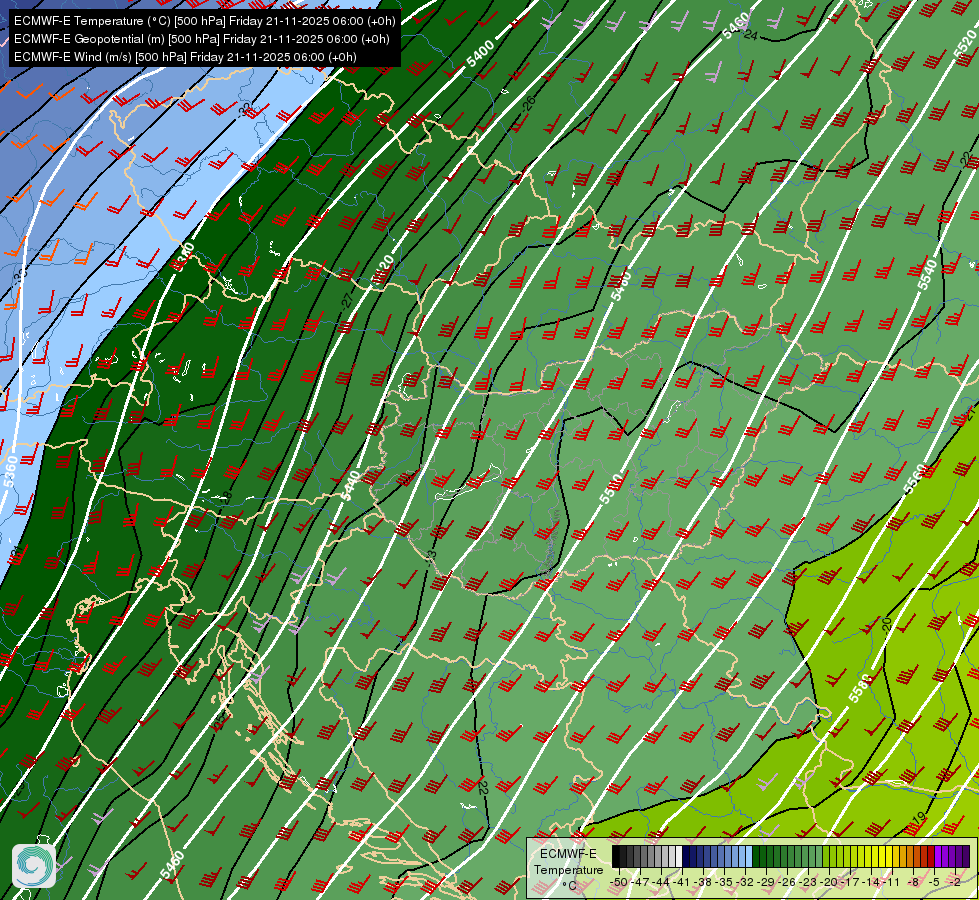
Task: Click the '-29' legend scale label
Action: [767, 882]
